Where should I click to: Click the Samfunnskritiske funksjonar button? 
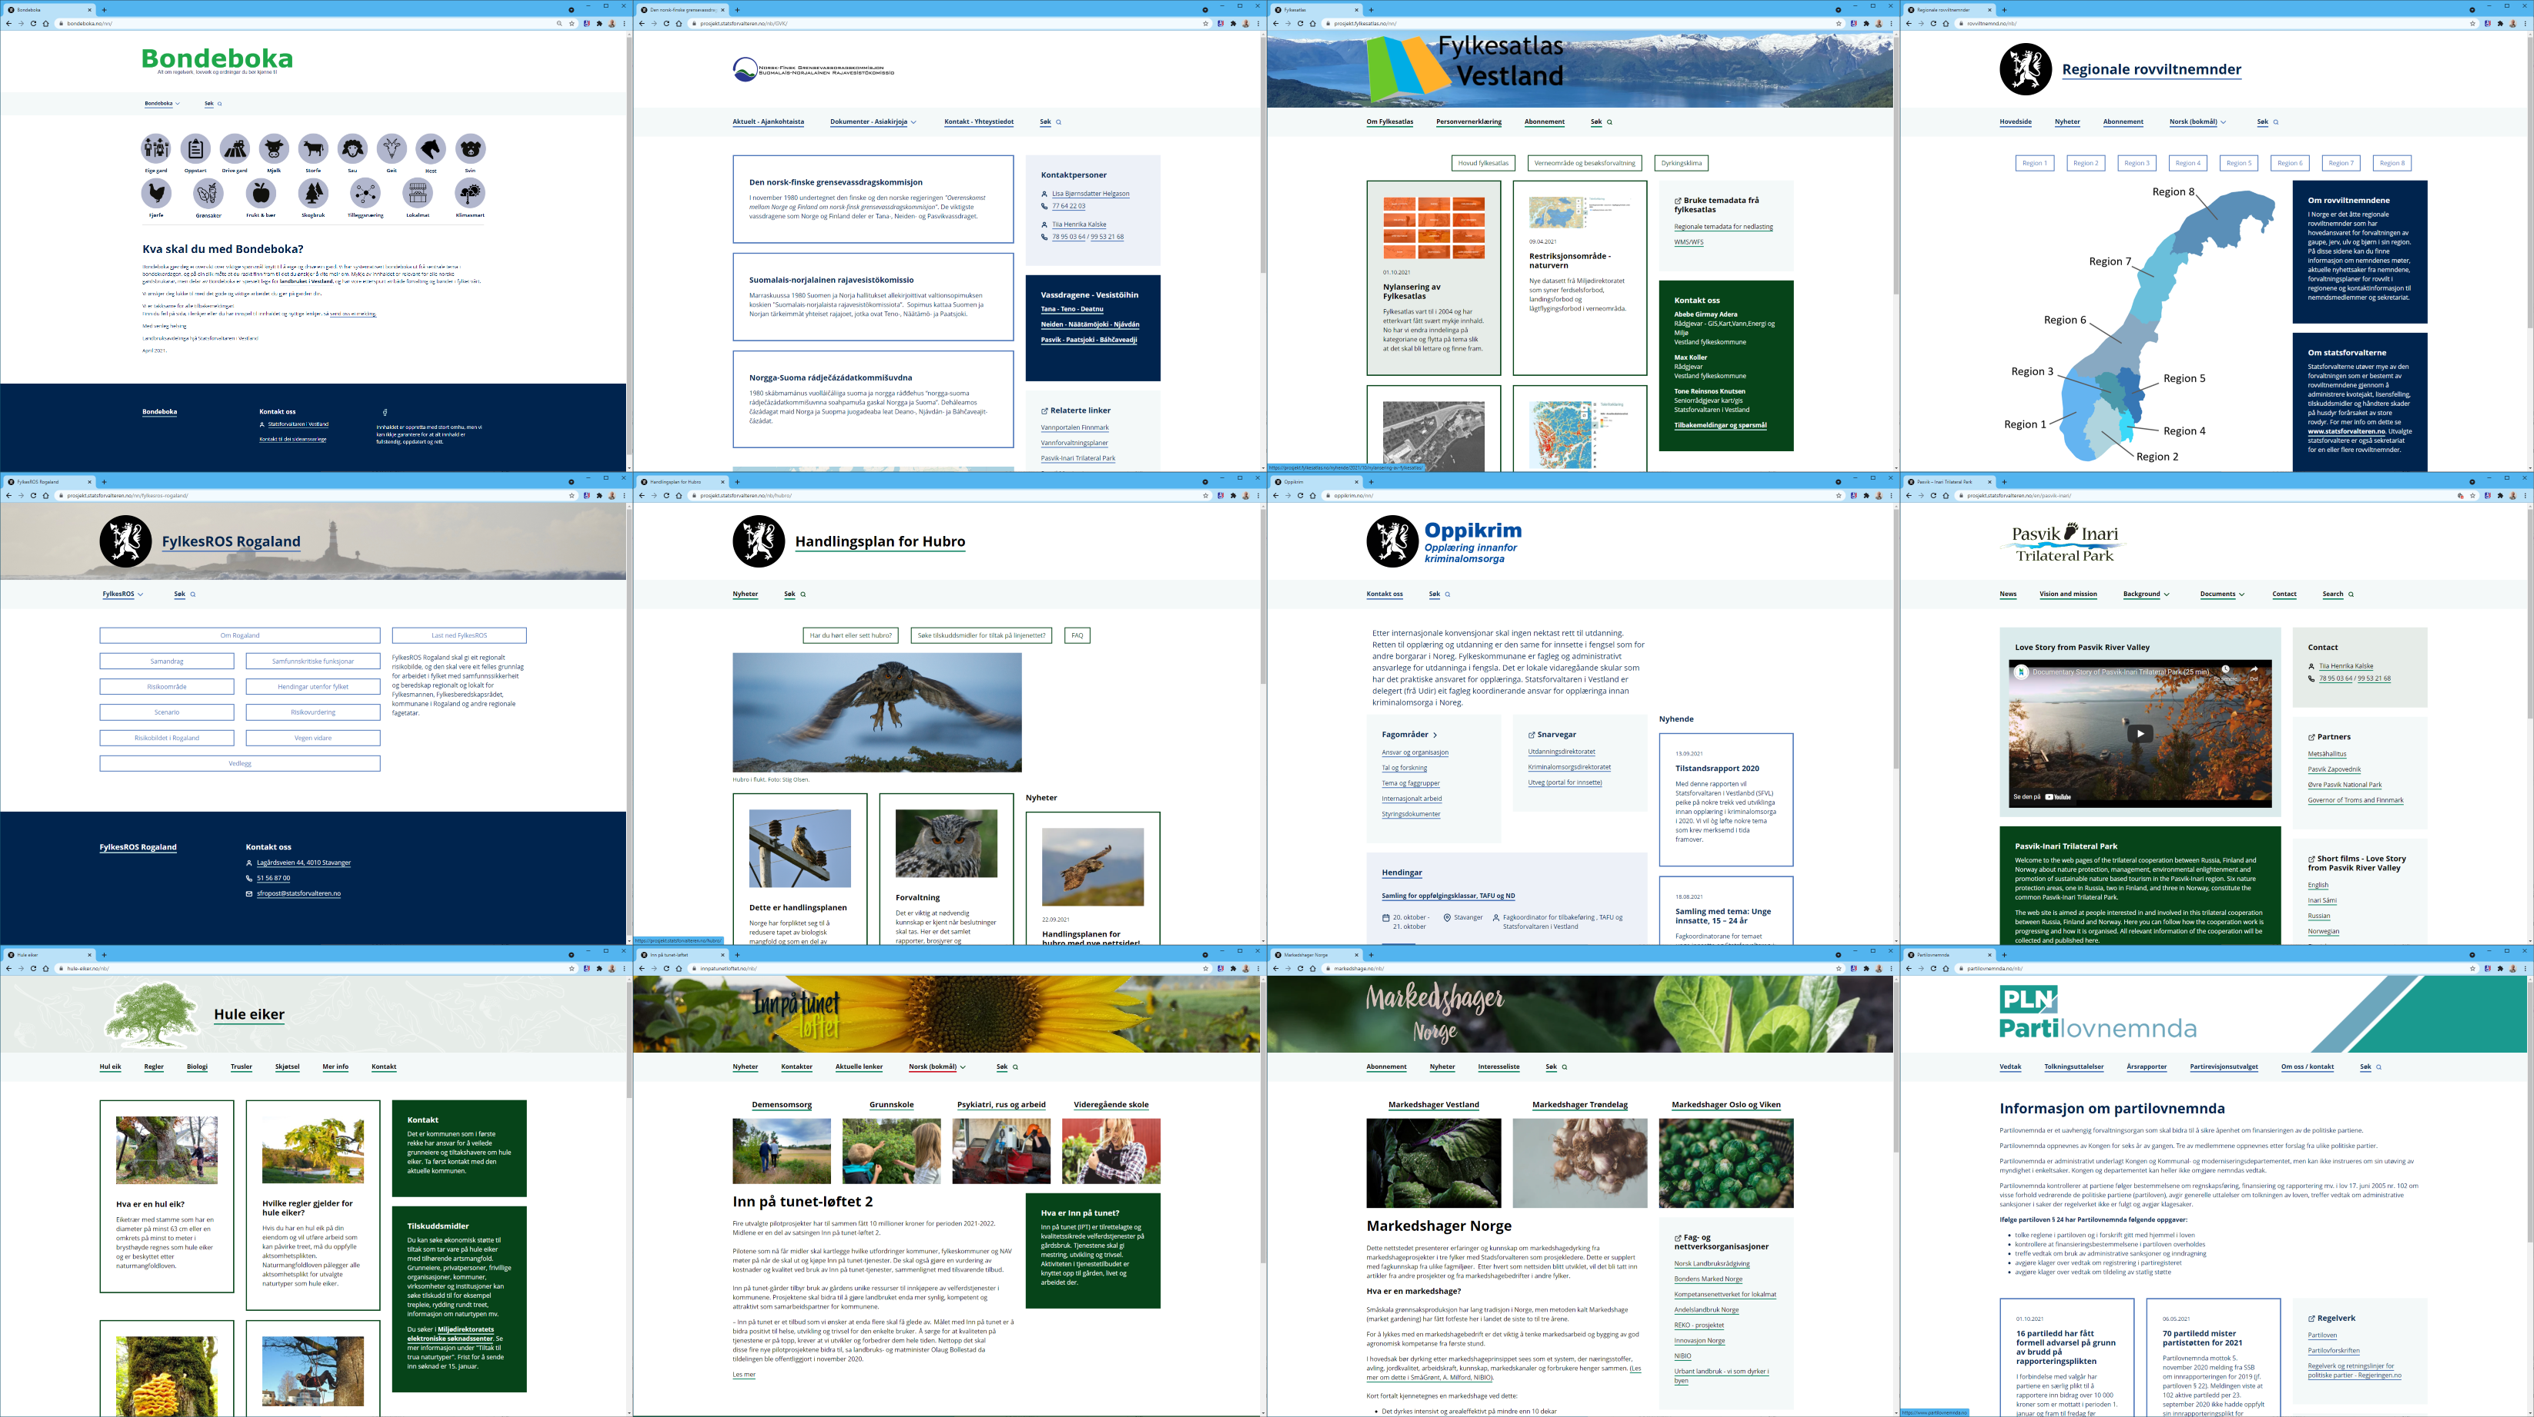coord(313,661)
